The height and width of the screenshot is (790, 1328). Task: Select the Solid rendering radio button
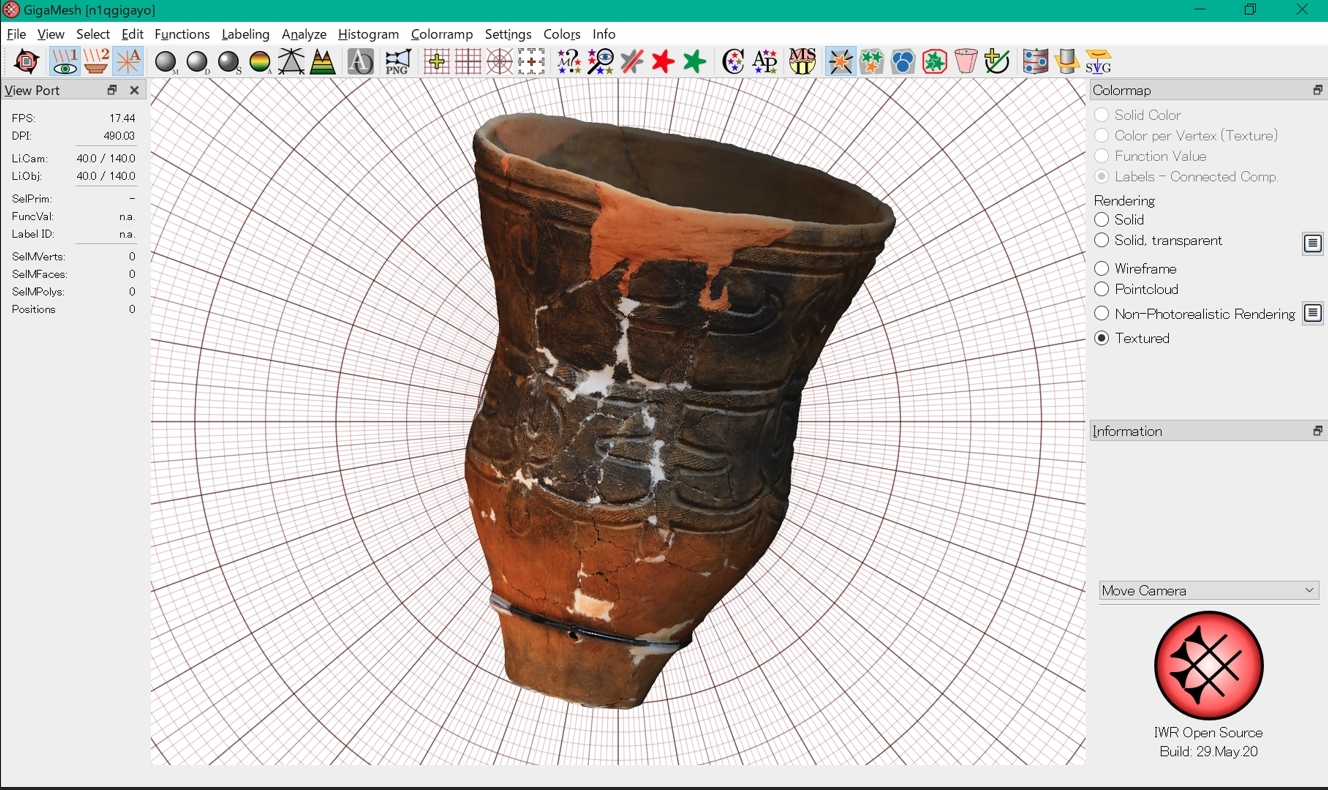1102,220
